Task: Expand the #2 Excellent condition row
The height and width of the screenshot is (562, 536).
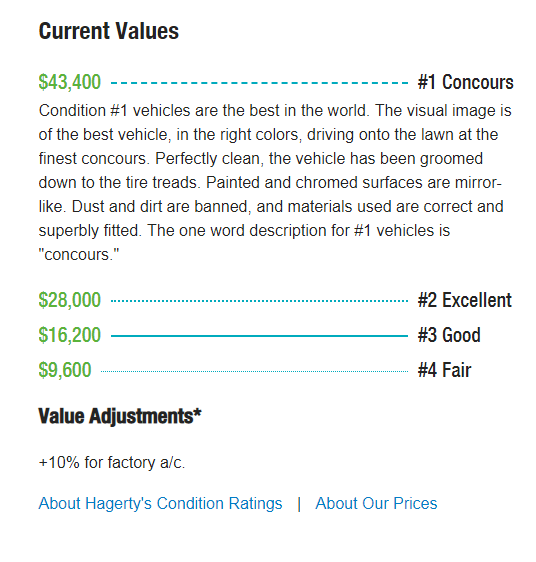Action: click(275, 300)
